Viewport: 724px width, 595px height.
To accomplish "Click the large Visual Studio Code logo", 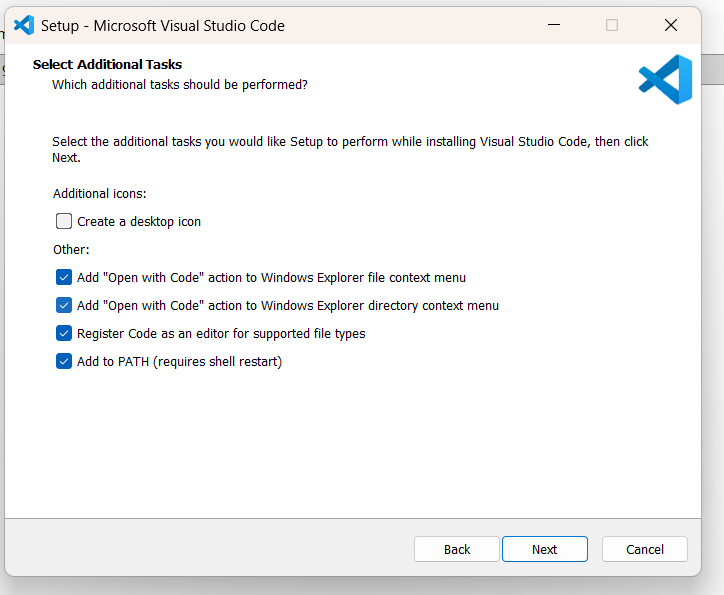I will point(665,79).
